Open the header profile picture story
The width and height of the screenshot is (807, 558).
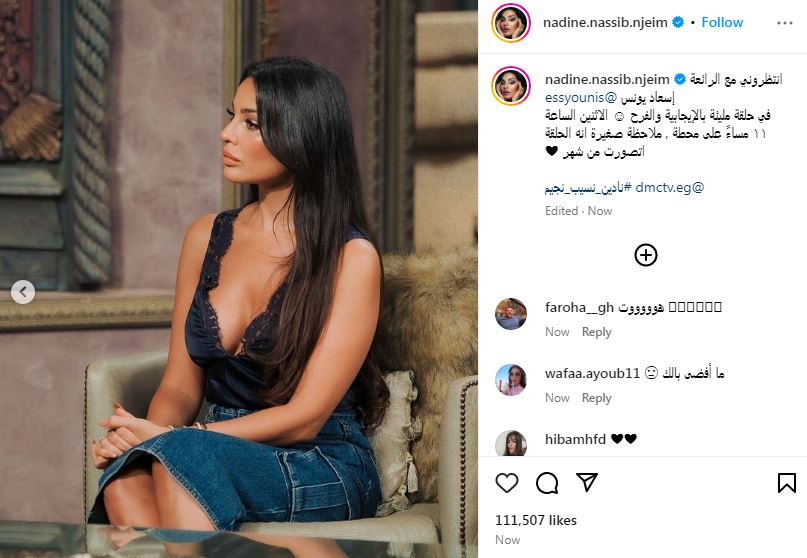pos(511,23)
